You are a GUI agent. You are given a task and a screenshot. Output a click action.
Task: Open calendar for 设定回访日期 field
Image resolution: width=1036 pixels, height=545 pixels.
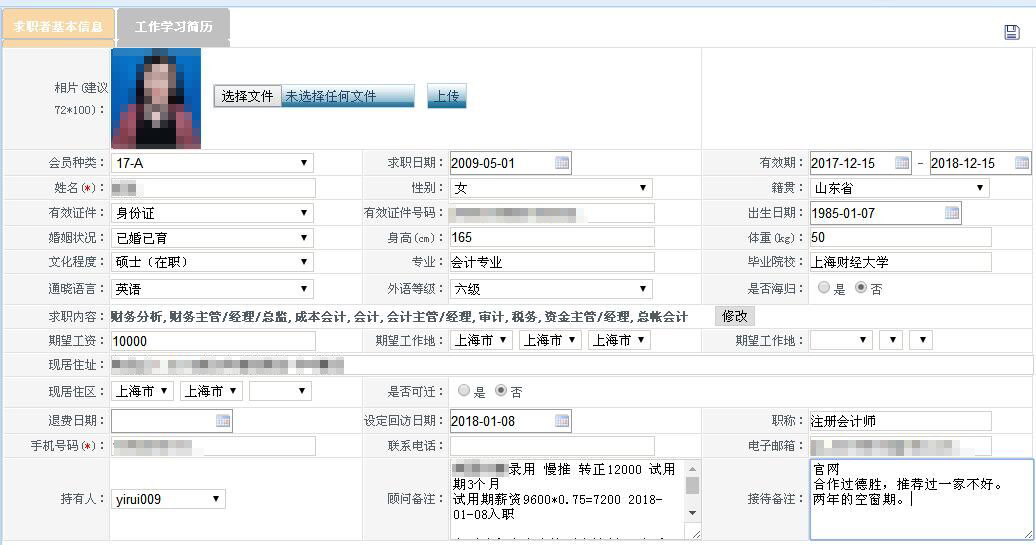[x=562, y=421]
